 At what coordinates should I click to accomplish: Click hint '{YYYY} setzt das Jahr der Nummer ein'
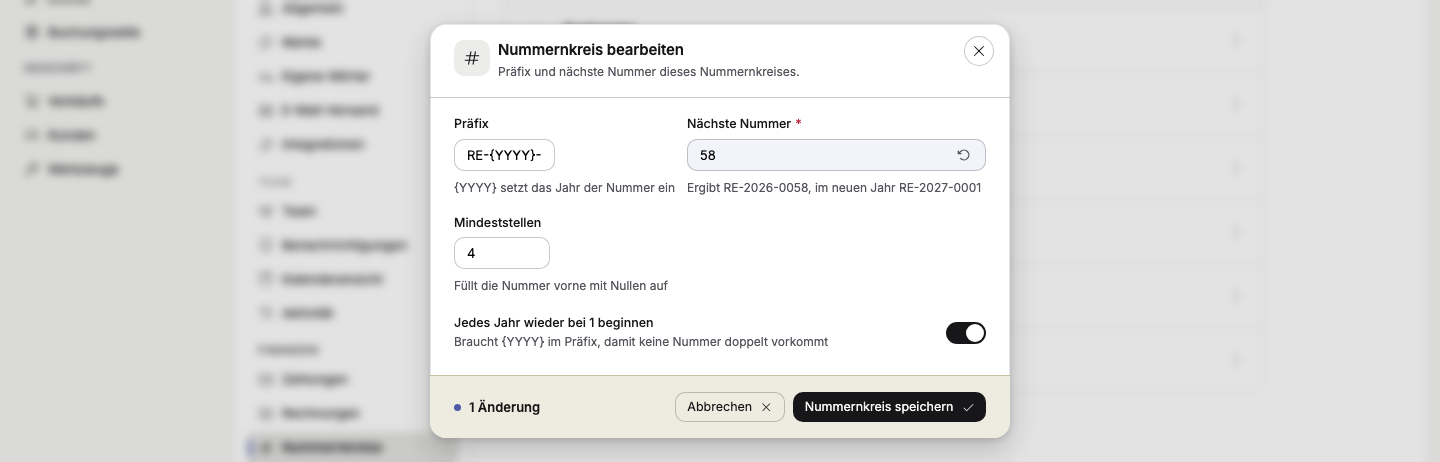564,187
